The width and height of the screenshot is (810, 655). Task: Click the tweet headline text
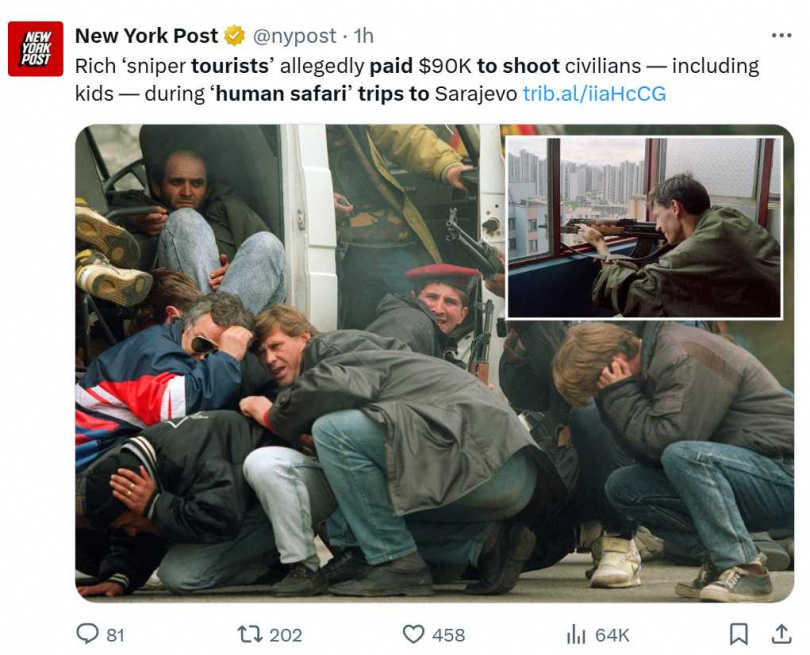pos(371,80)
